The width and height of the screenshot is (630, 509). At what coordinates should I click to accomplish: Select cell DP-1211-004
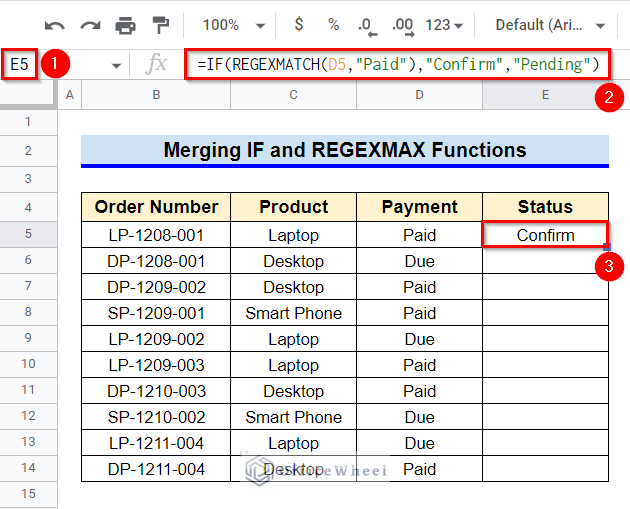(x=156, y=469)
